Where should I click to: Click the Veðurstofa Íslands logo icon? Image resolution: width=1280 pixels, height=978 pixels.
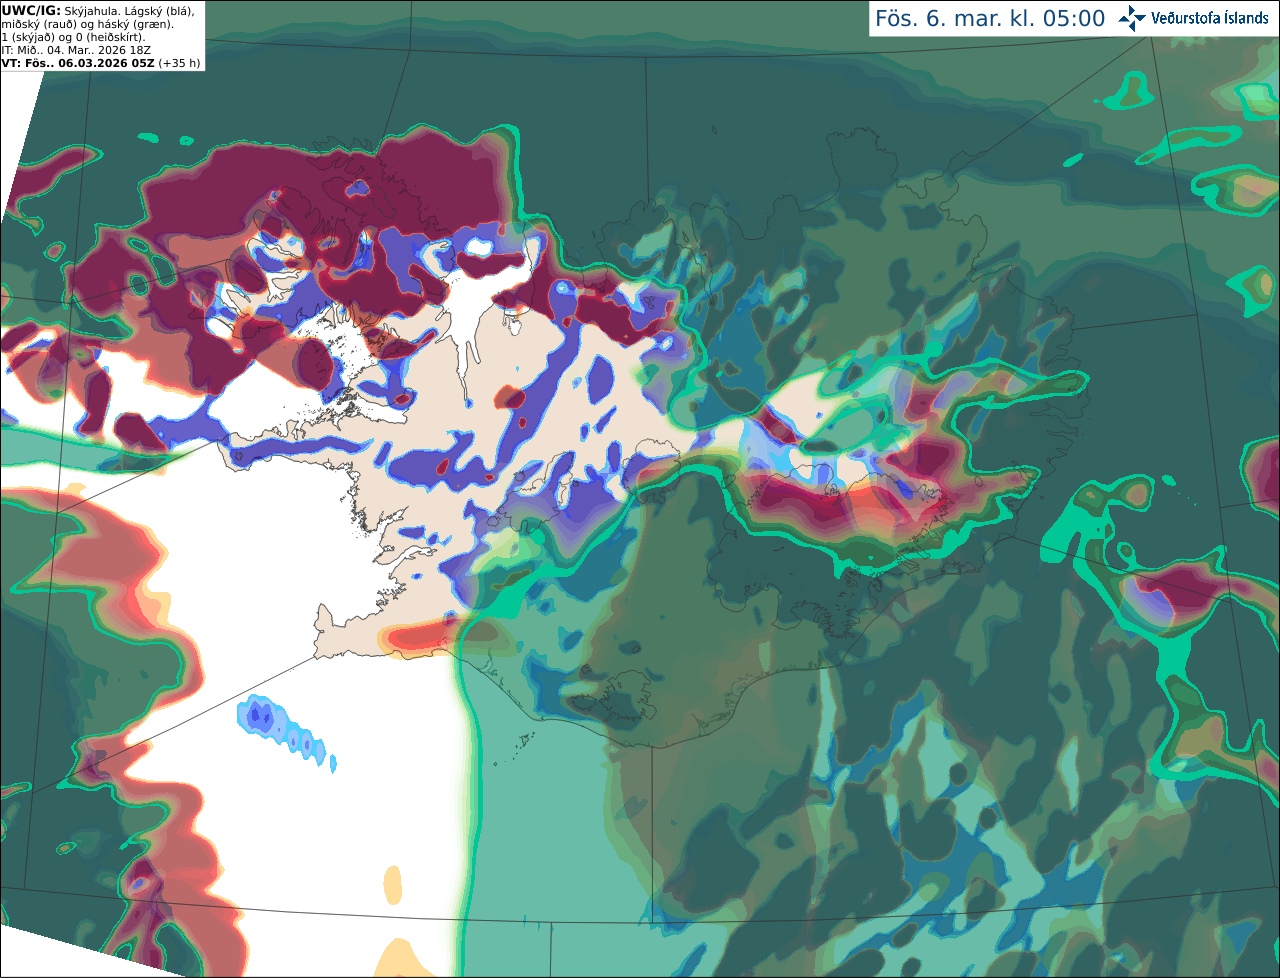click(x=1132, y=18)
